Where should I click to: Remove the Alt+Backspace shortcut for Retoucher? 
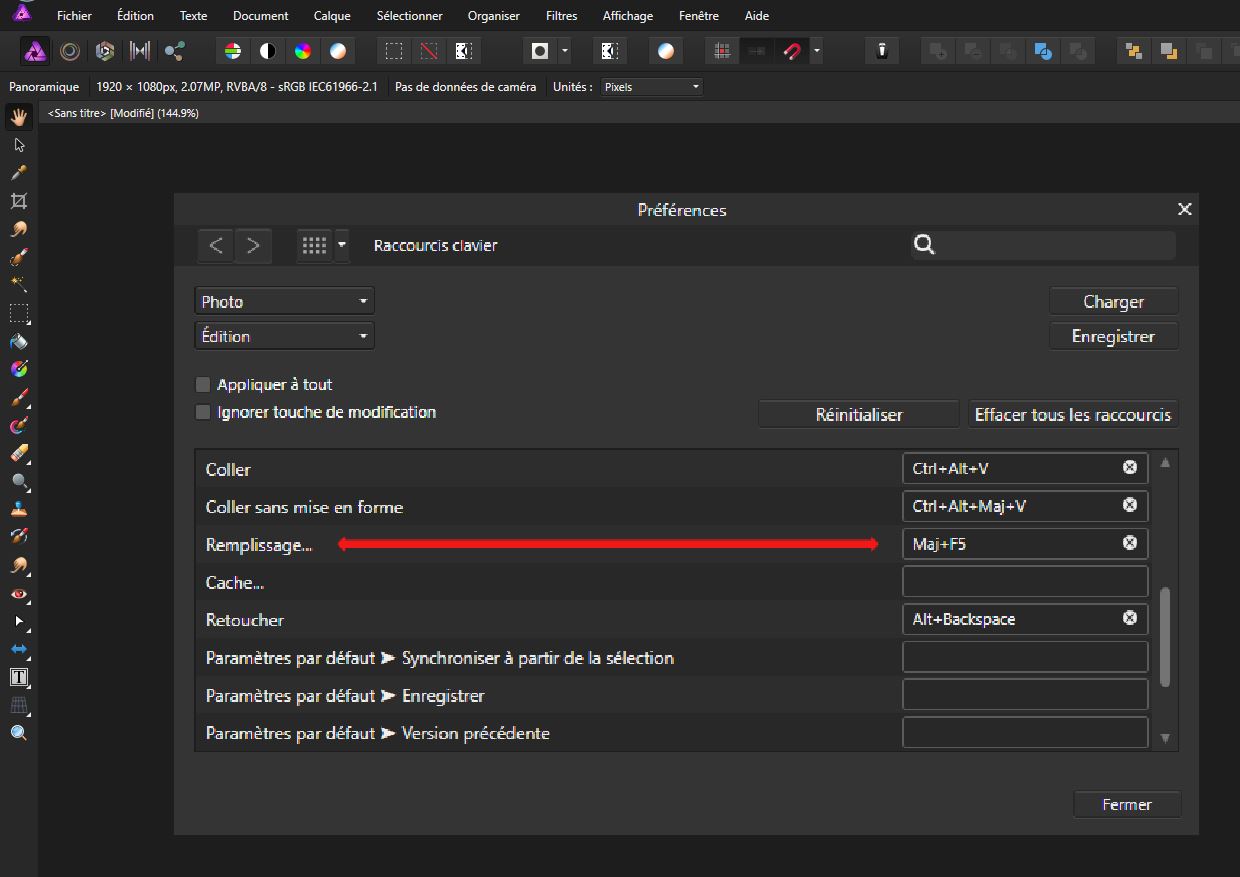click(1130, 618)
